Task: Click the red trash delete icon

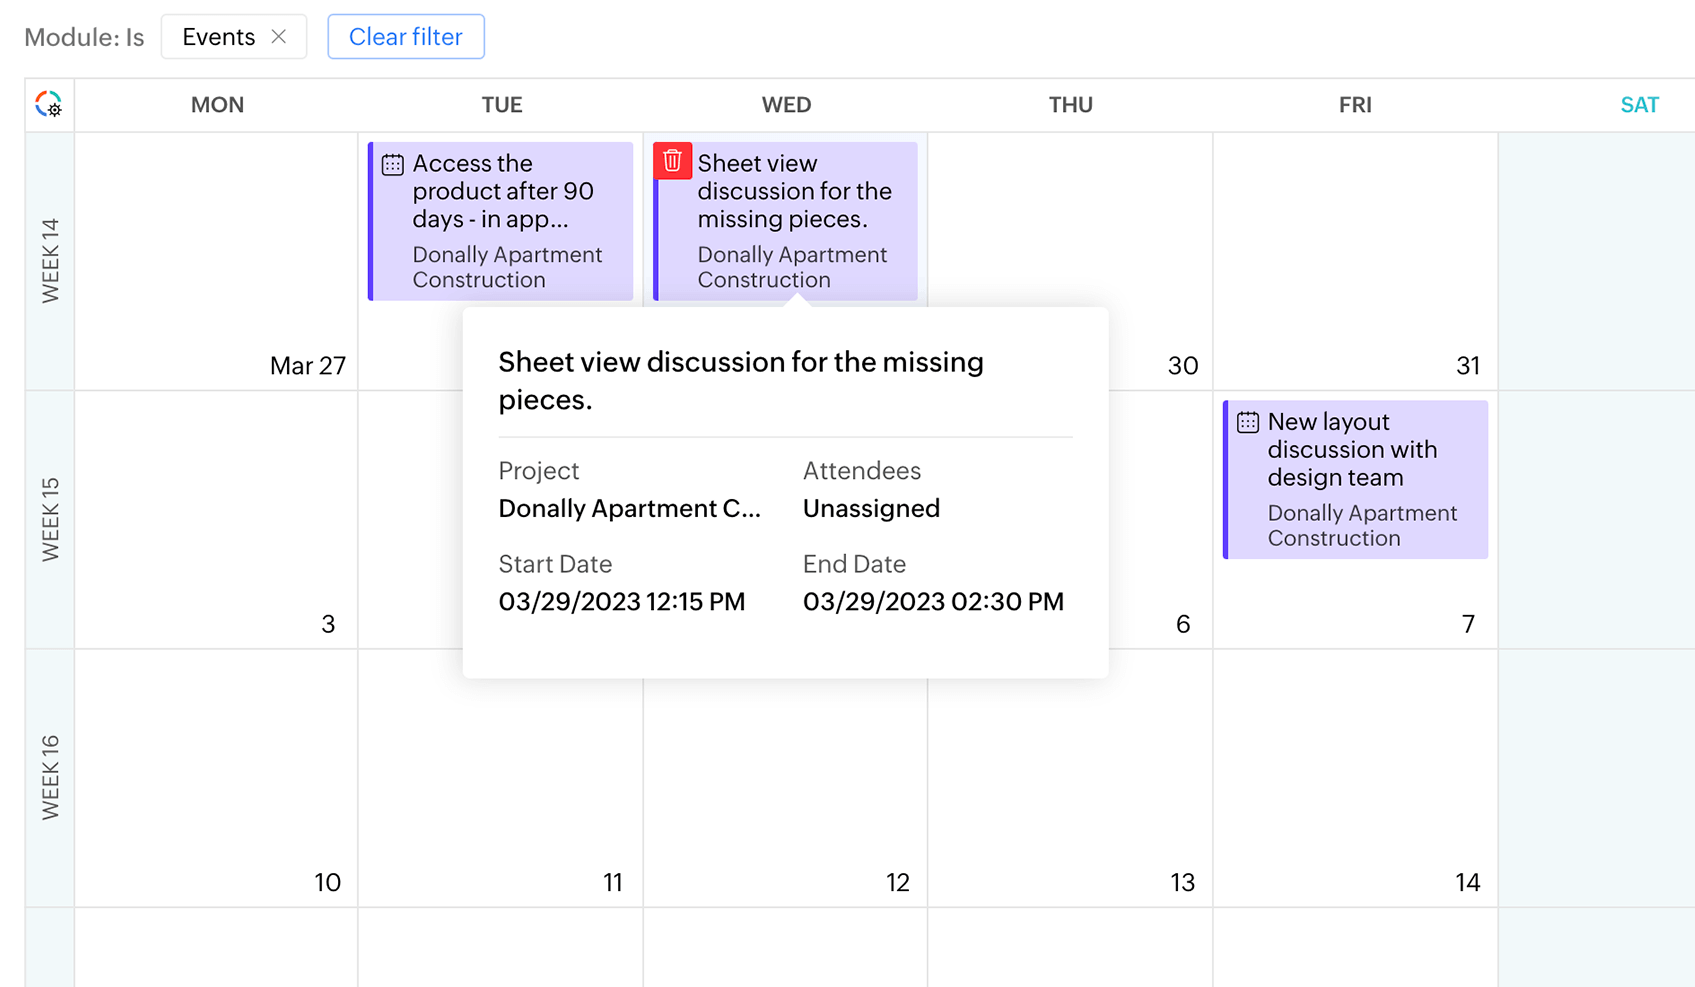Action: [x=672, y=161]
